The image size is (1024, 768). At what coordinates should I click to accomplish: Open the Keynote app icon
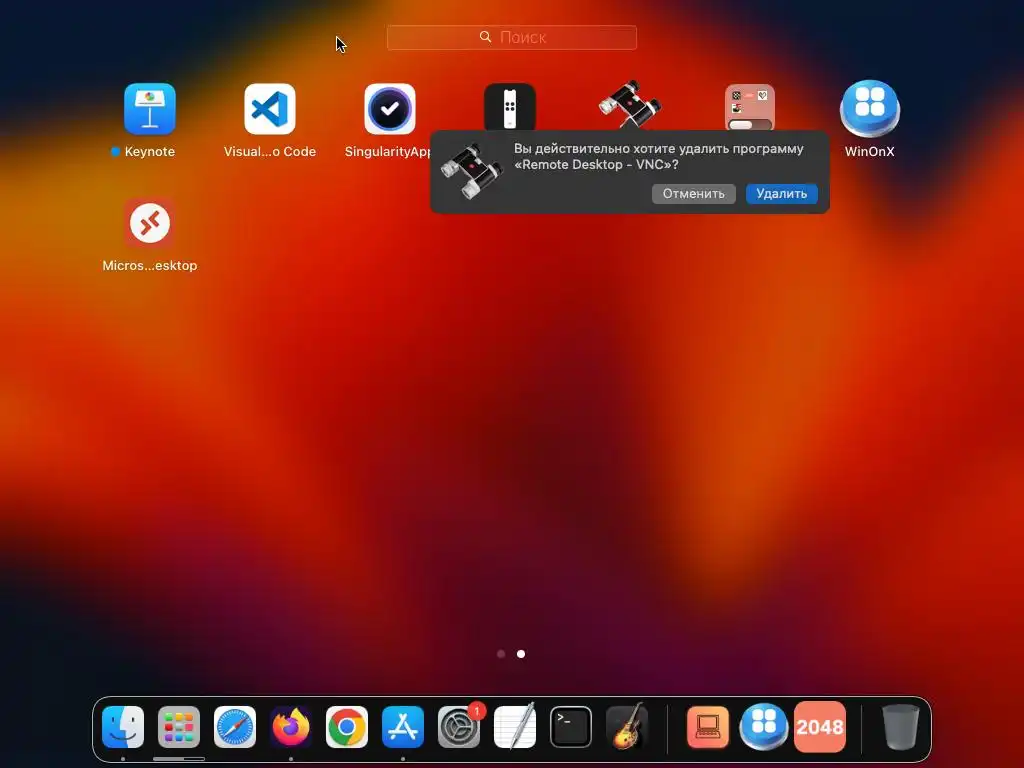point(150,109)
